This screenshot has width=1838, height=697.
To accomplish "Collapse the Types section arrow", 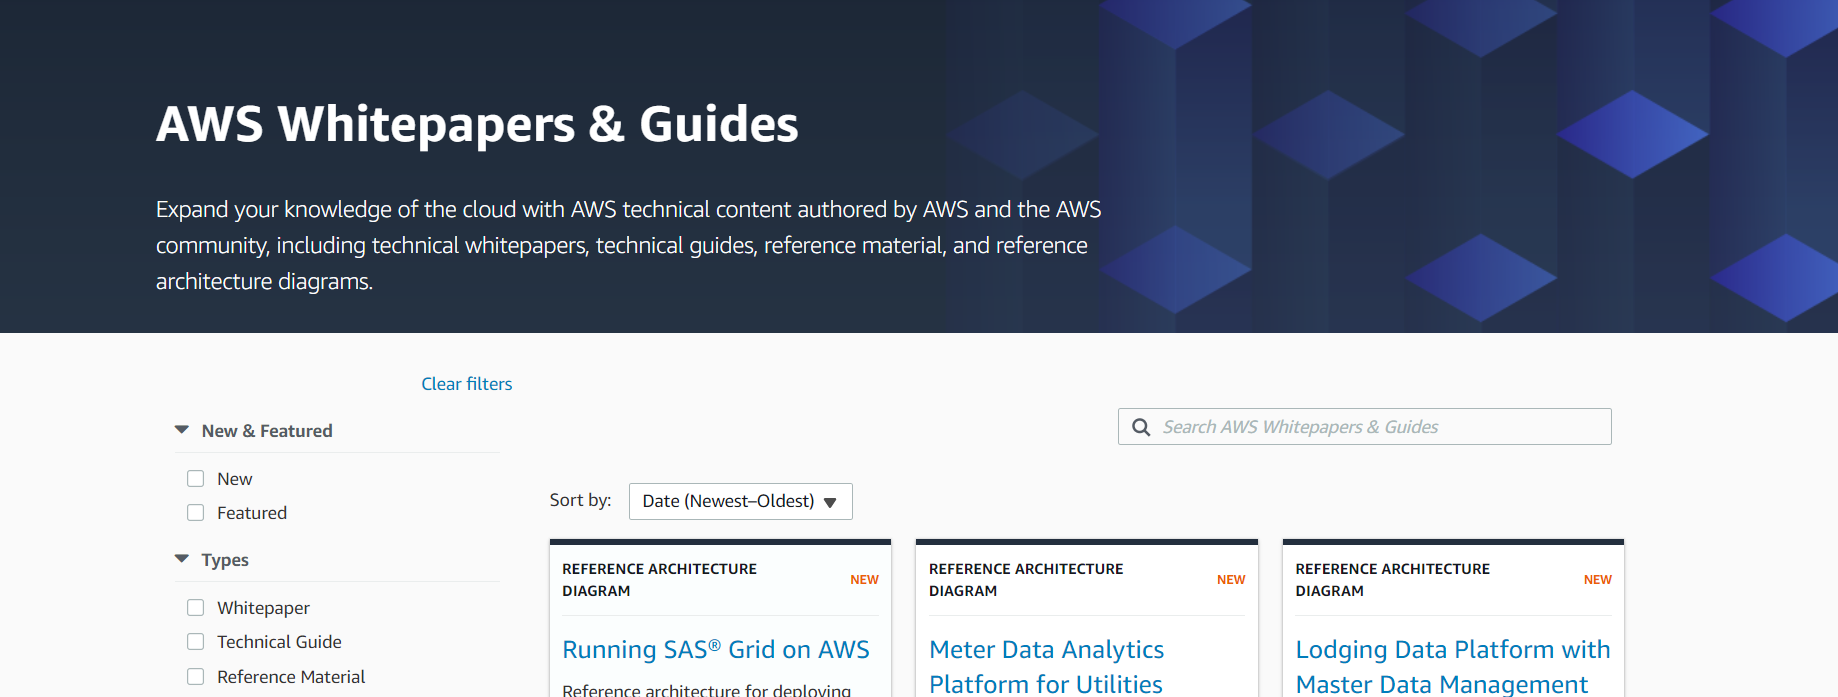I will (x=182, y=559).
